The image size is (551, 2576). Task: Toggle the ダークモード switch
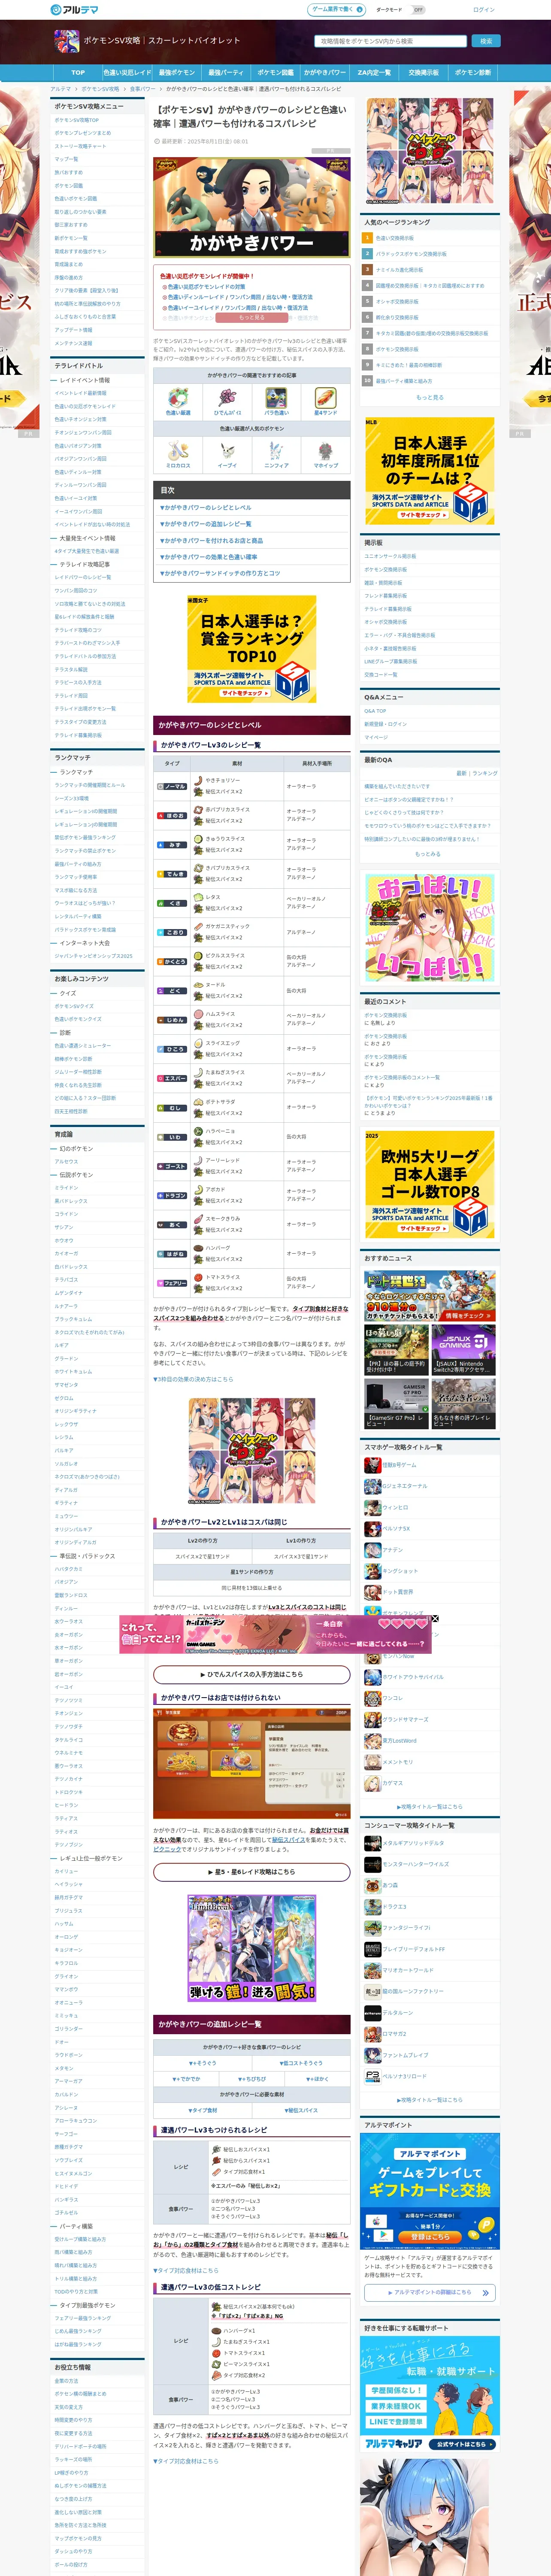tap(418, 10)
